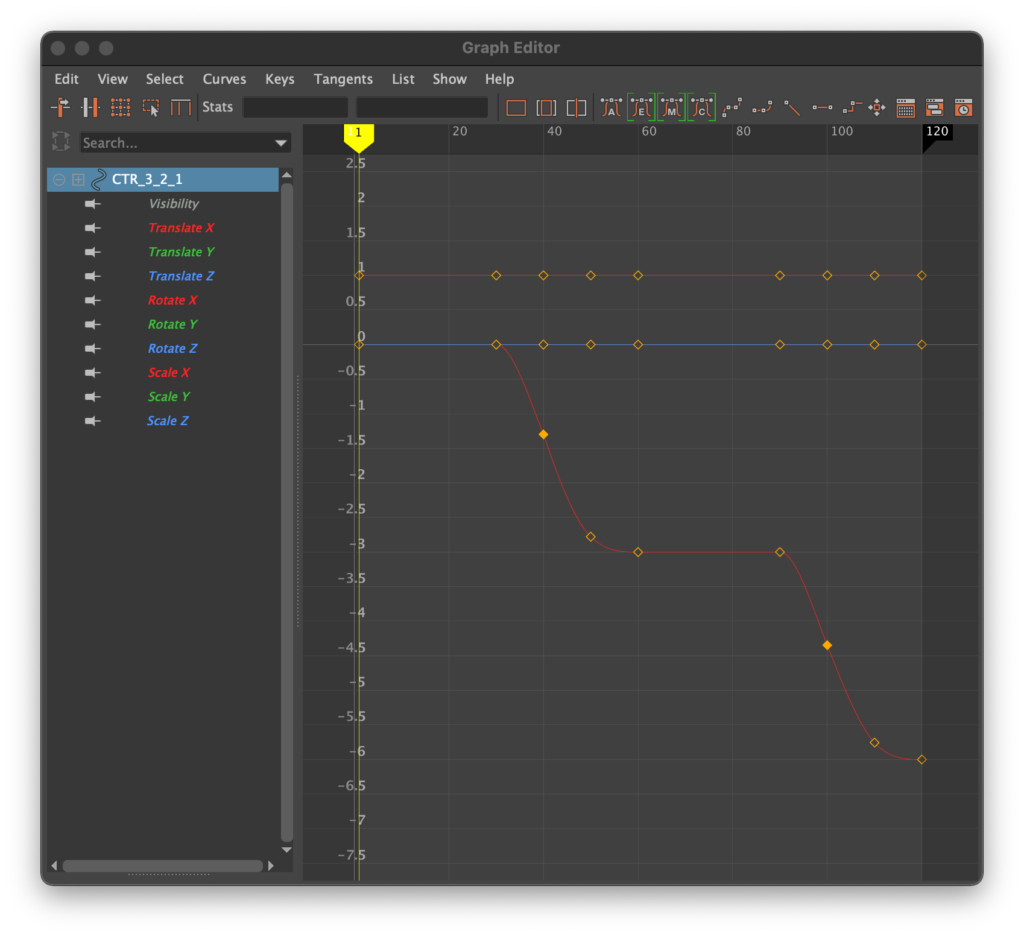Viewport: 1024px width, 936px height.
Task: Open the Tangents menu
Action: 343,79
